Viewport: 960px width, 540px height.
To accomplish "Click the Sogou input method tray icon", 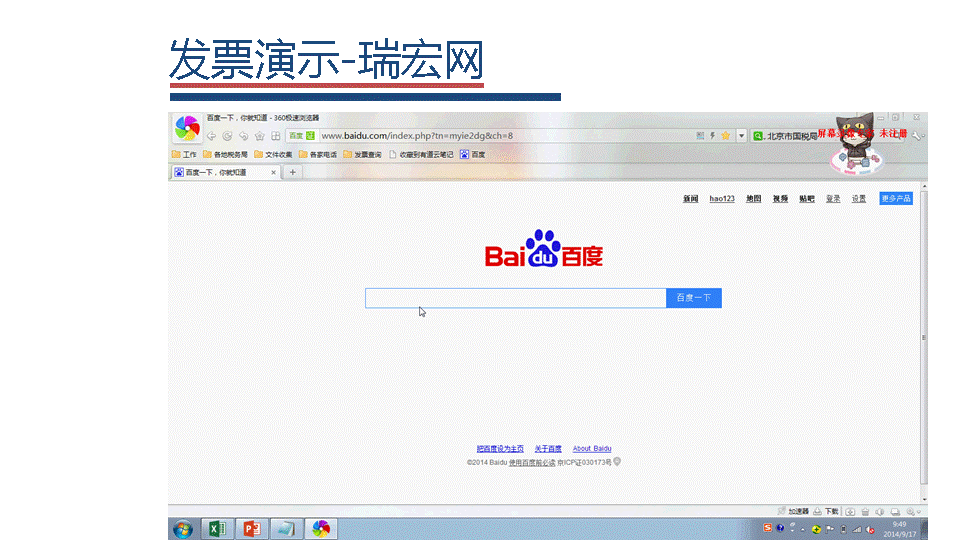I will (767, 528).
